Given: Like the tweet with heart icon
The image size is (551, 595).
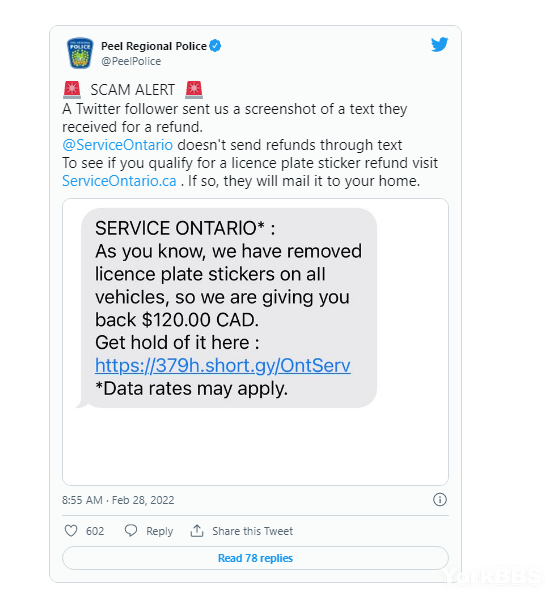Looking at the screenshot, I should (71, 530).
